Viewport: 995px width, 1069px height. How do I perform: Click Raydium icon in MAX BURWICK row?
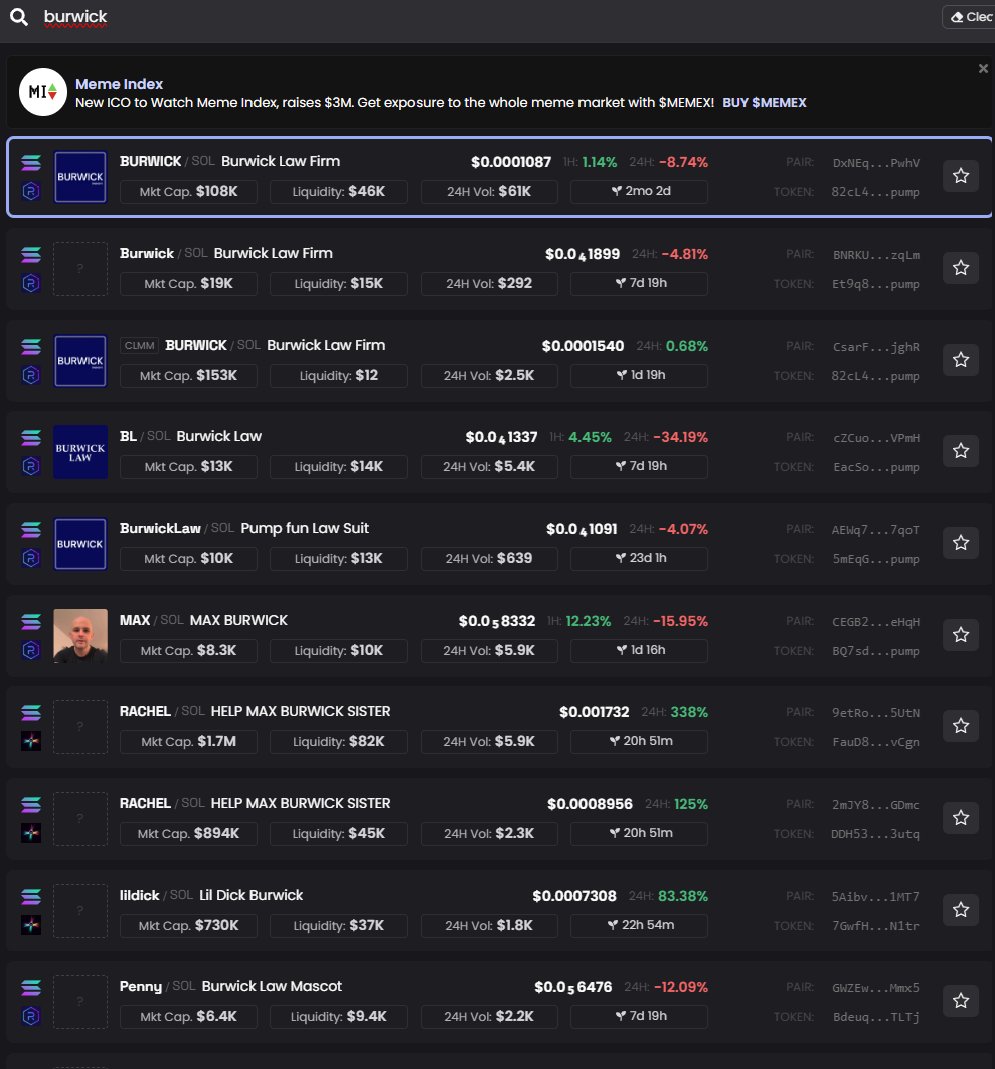click(31, 650)
